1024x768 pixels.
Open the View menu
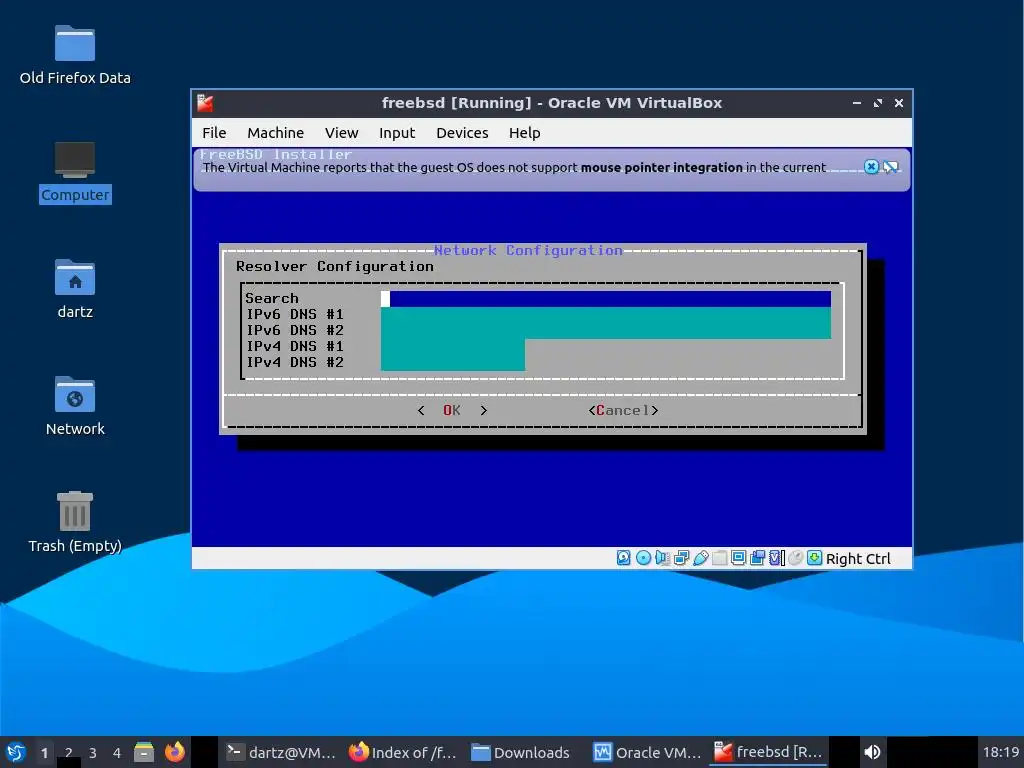(x=342, y=133)
